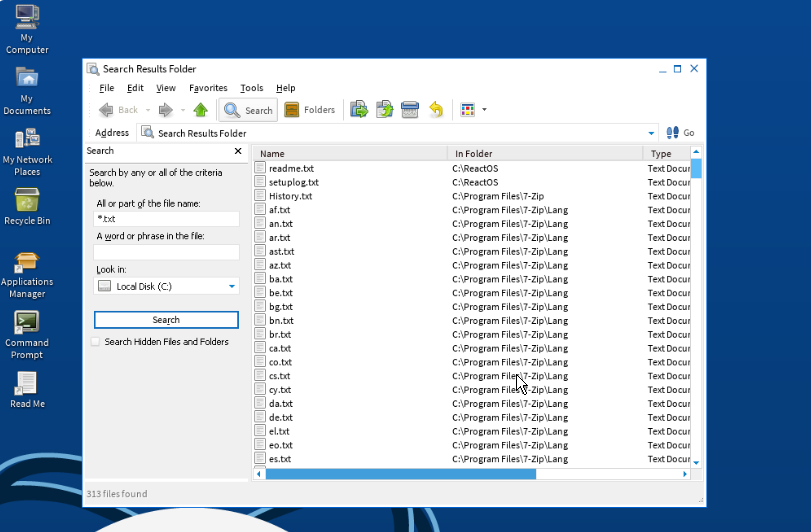The image size is (811, 532).
Task: Click the Forward arrow toolbar button
Action: point(166,110)
